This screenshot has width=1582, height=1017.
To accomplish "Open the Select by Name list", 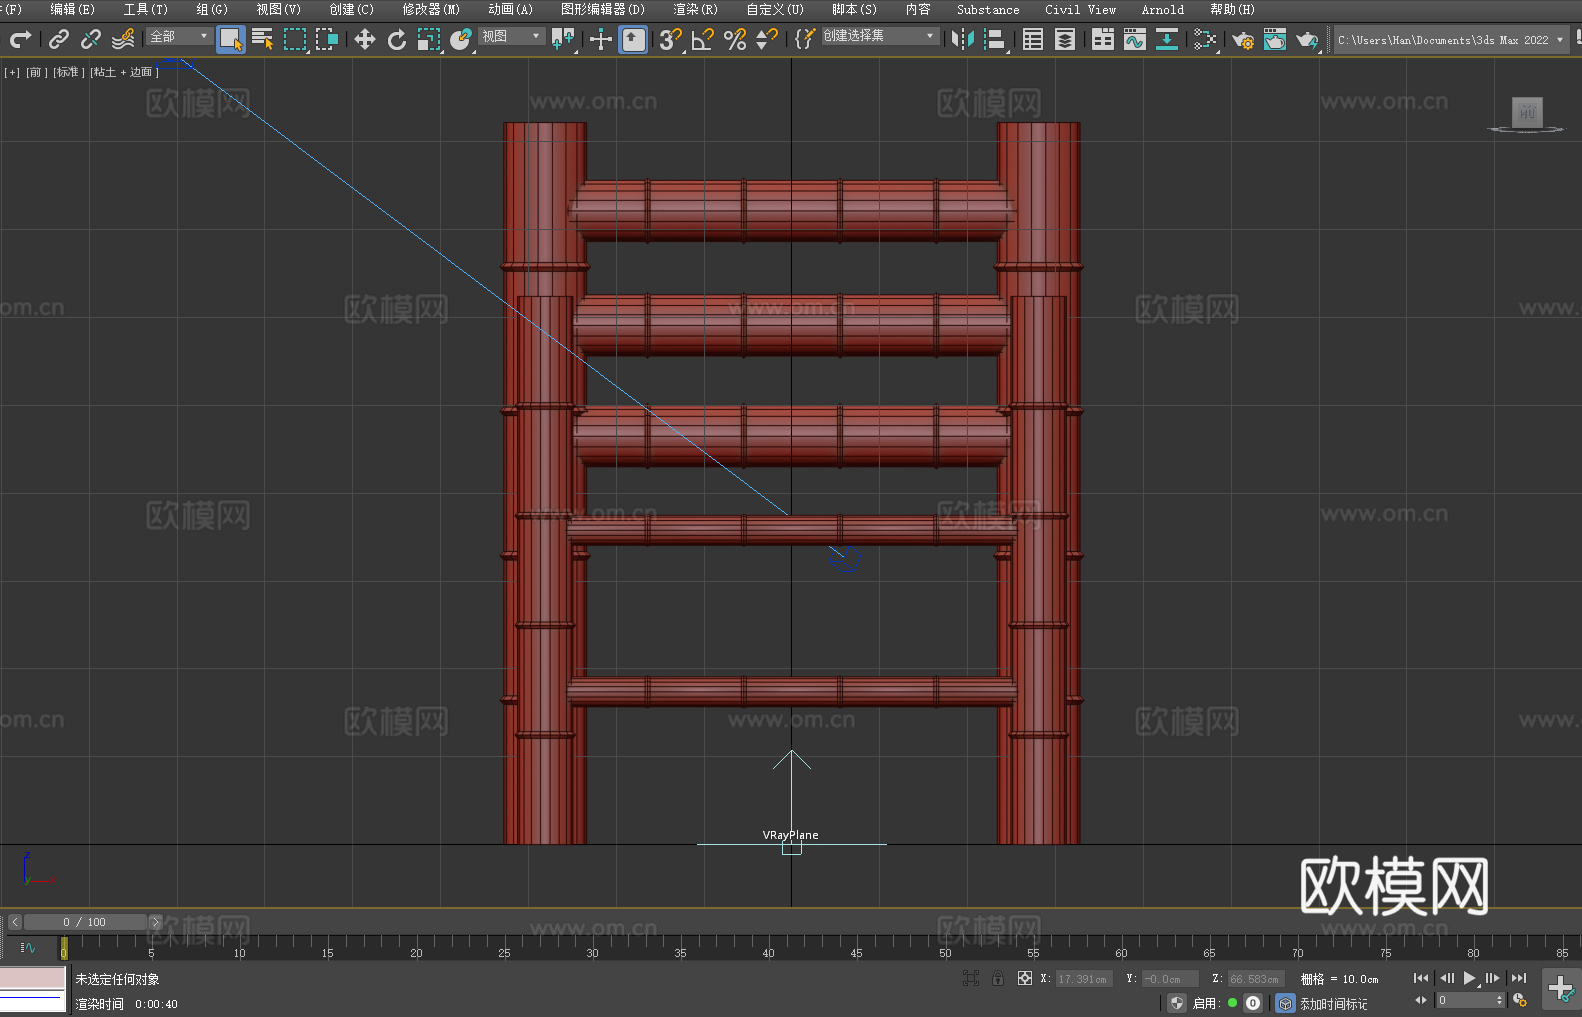I will 263,39.
